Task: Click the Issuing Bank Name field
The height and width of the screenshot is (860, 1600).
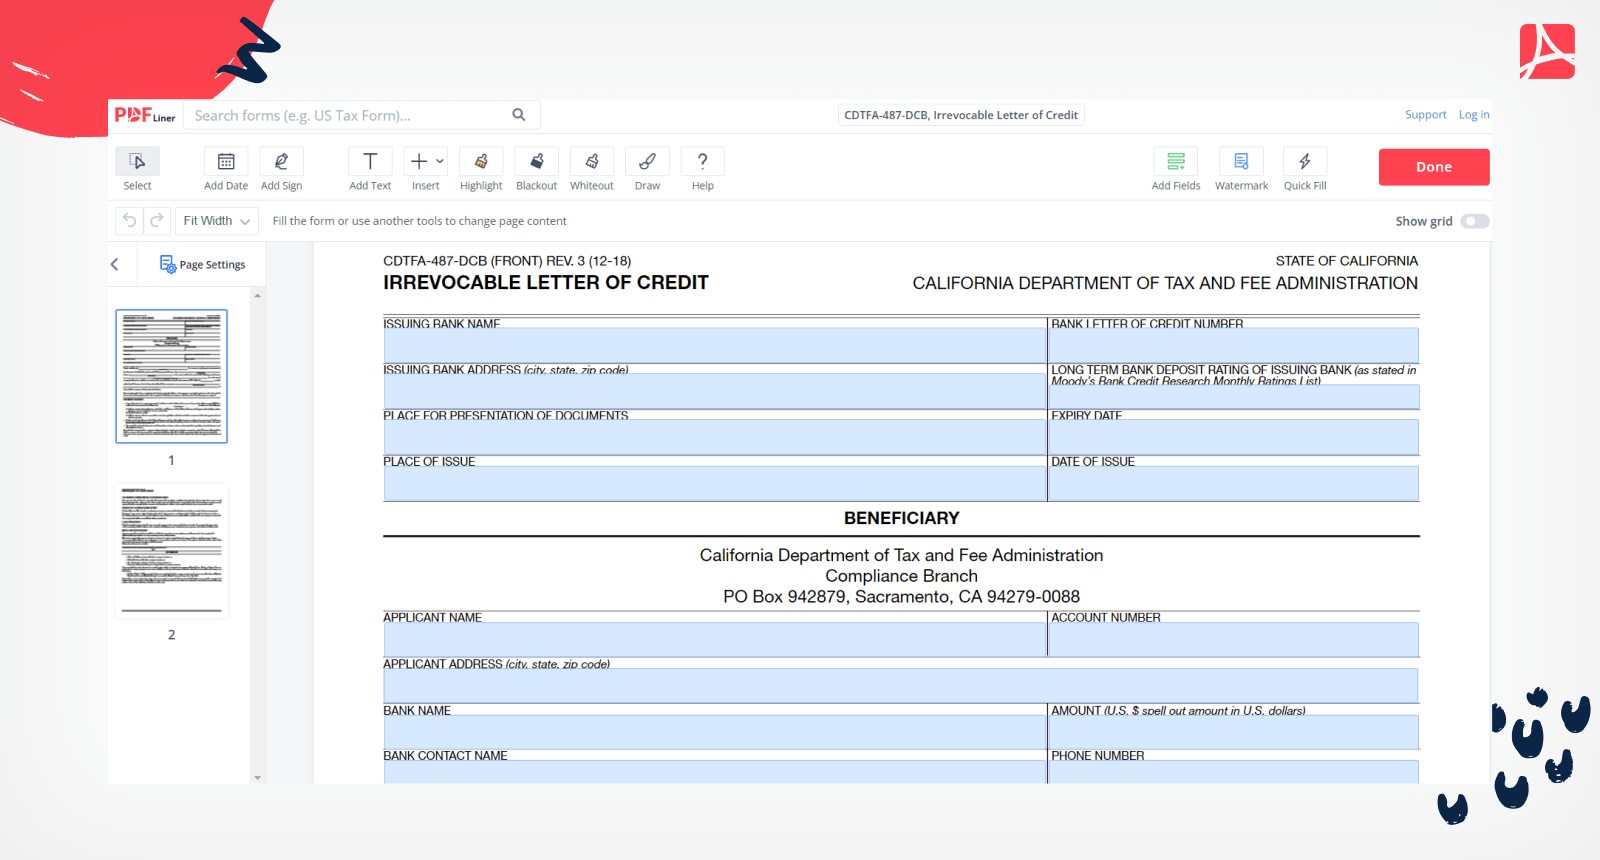Action: tap(714, 346)
